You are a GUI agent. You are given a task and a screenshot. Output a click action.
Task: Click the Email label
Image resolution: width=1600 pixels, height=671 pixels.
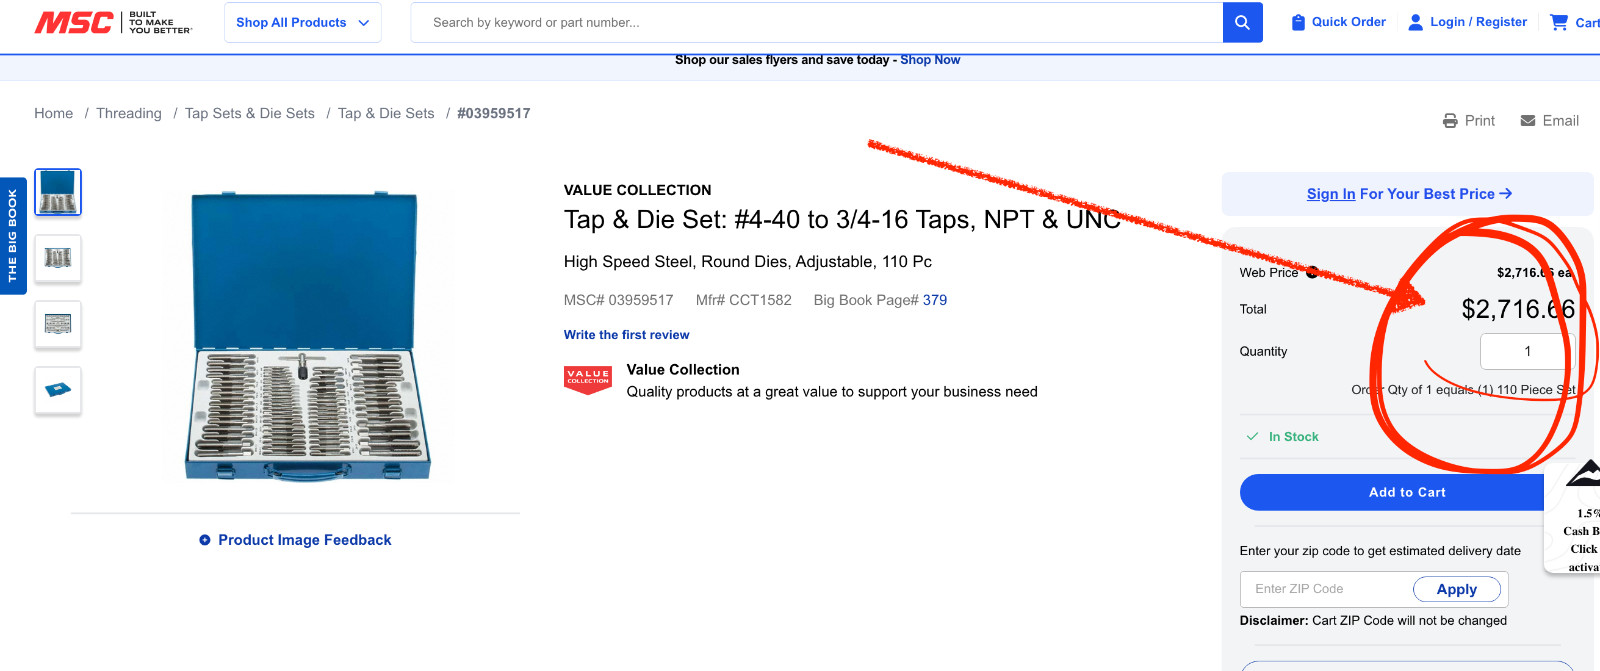[1560, 121]
